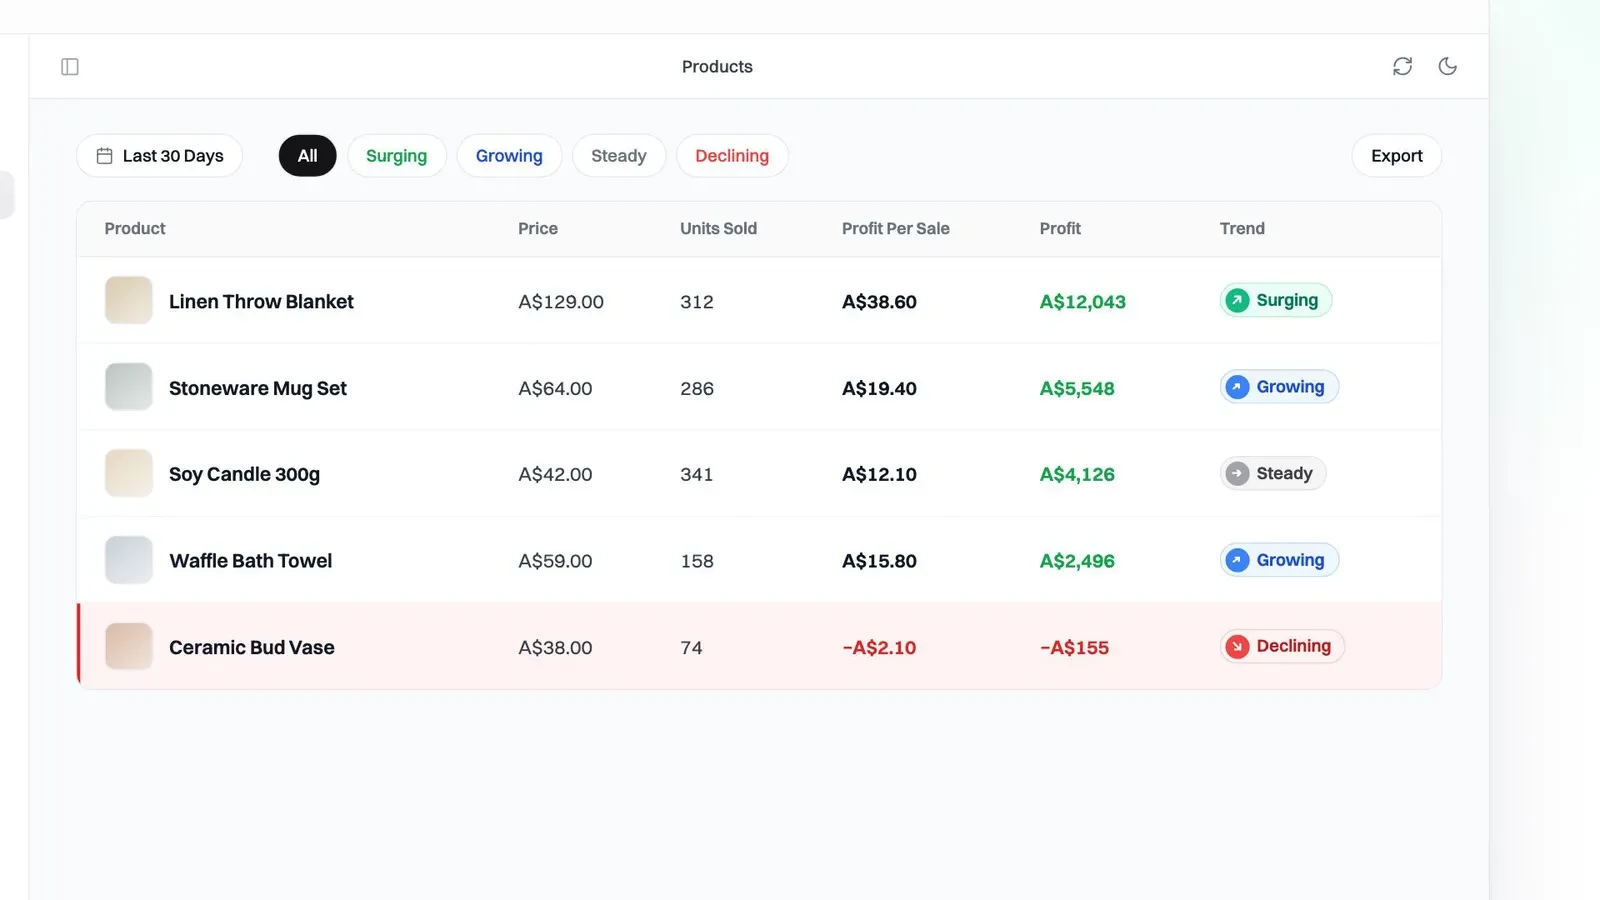Sort by Product column header
1600x900 pixels.
pyautogui.click(x=135, y=229)
